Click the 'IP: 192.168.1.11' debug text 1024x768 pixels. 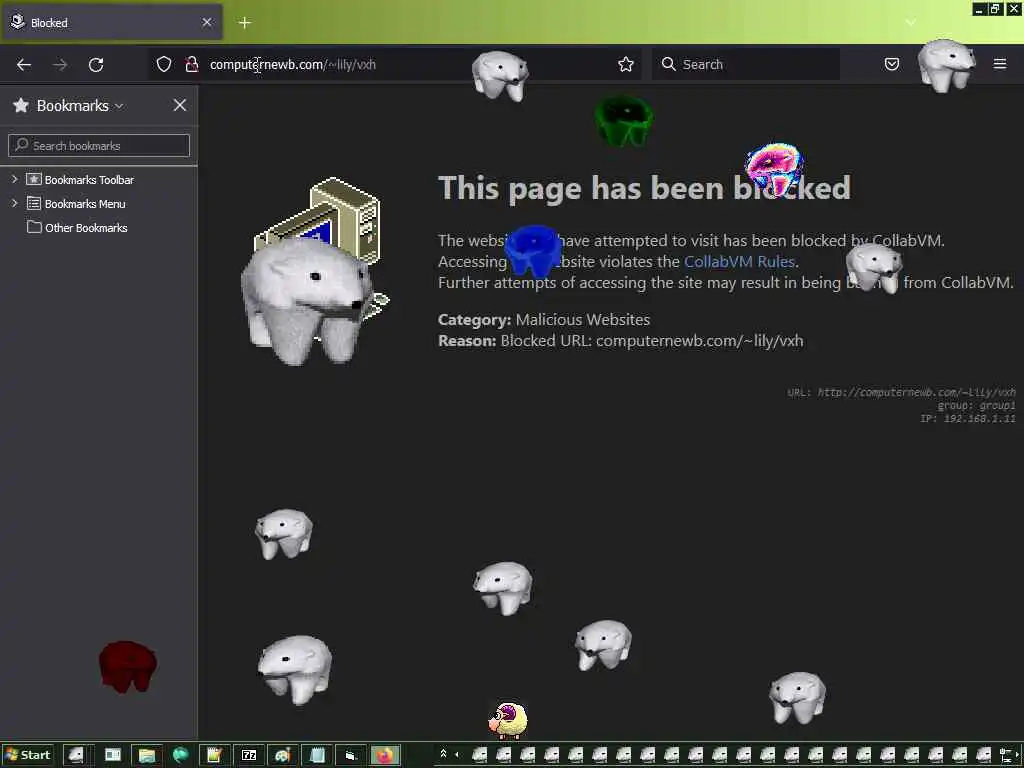click(x=967, y=419)
